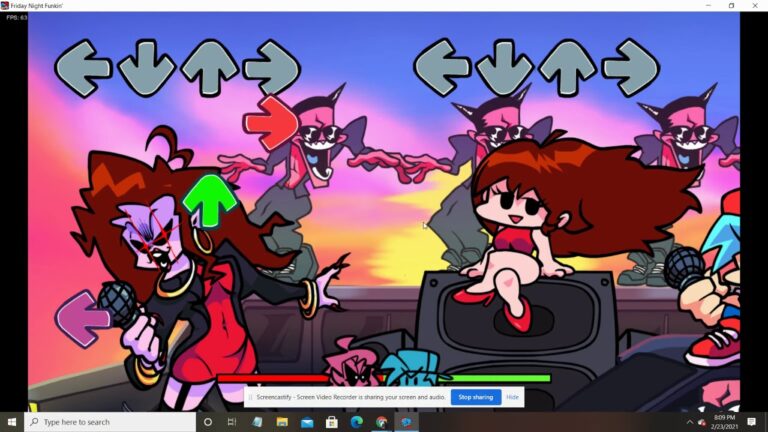Minimize the Friday Night Funkin' window
The width and height of the screenshot is (768, 432).
pyautogui.click(x=708, y=5)
